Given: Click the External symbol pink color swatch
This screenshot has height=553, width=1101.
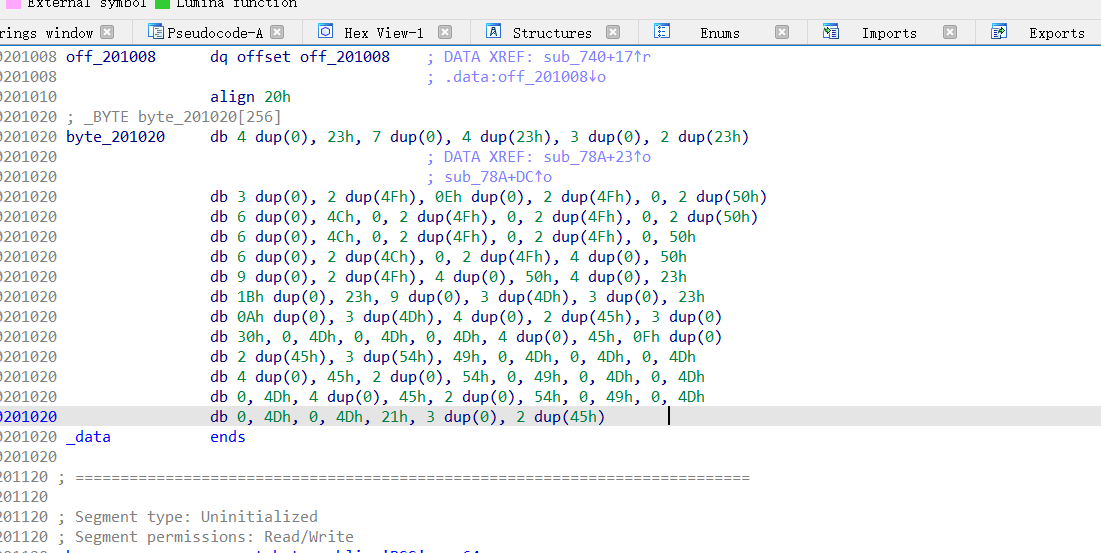Looking at the screenshot, I should pyautogui.click(x=13, y=4).
